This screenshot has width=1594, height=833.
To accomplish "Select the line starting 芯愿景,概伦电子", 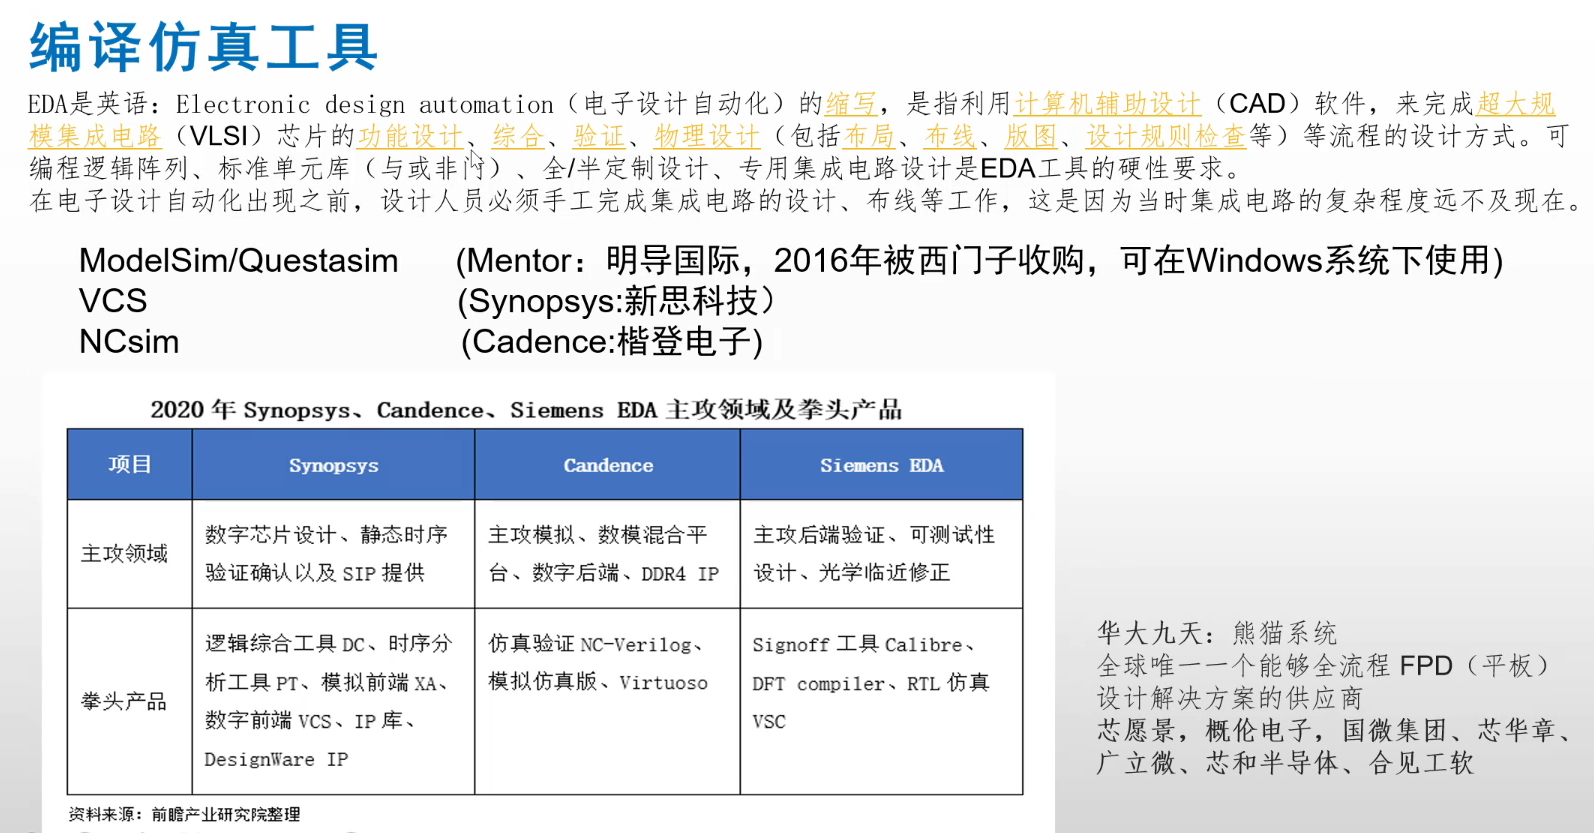I will 1336,731.
